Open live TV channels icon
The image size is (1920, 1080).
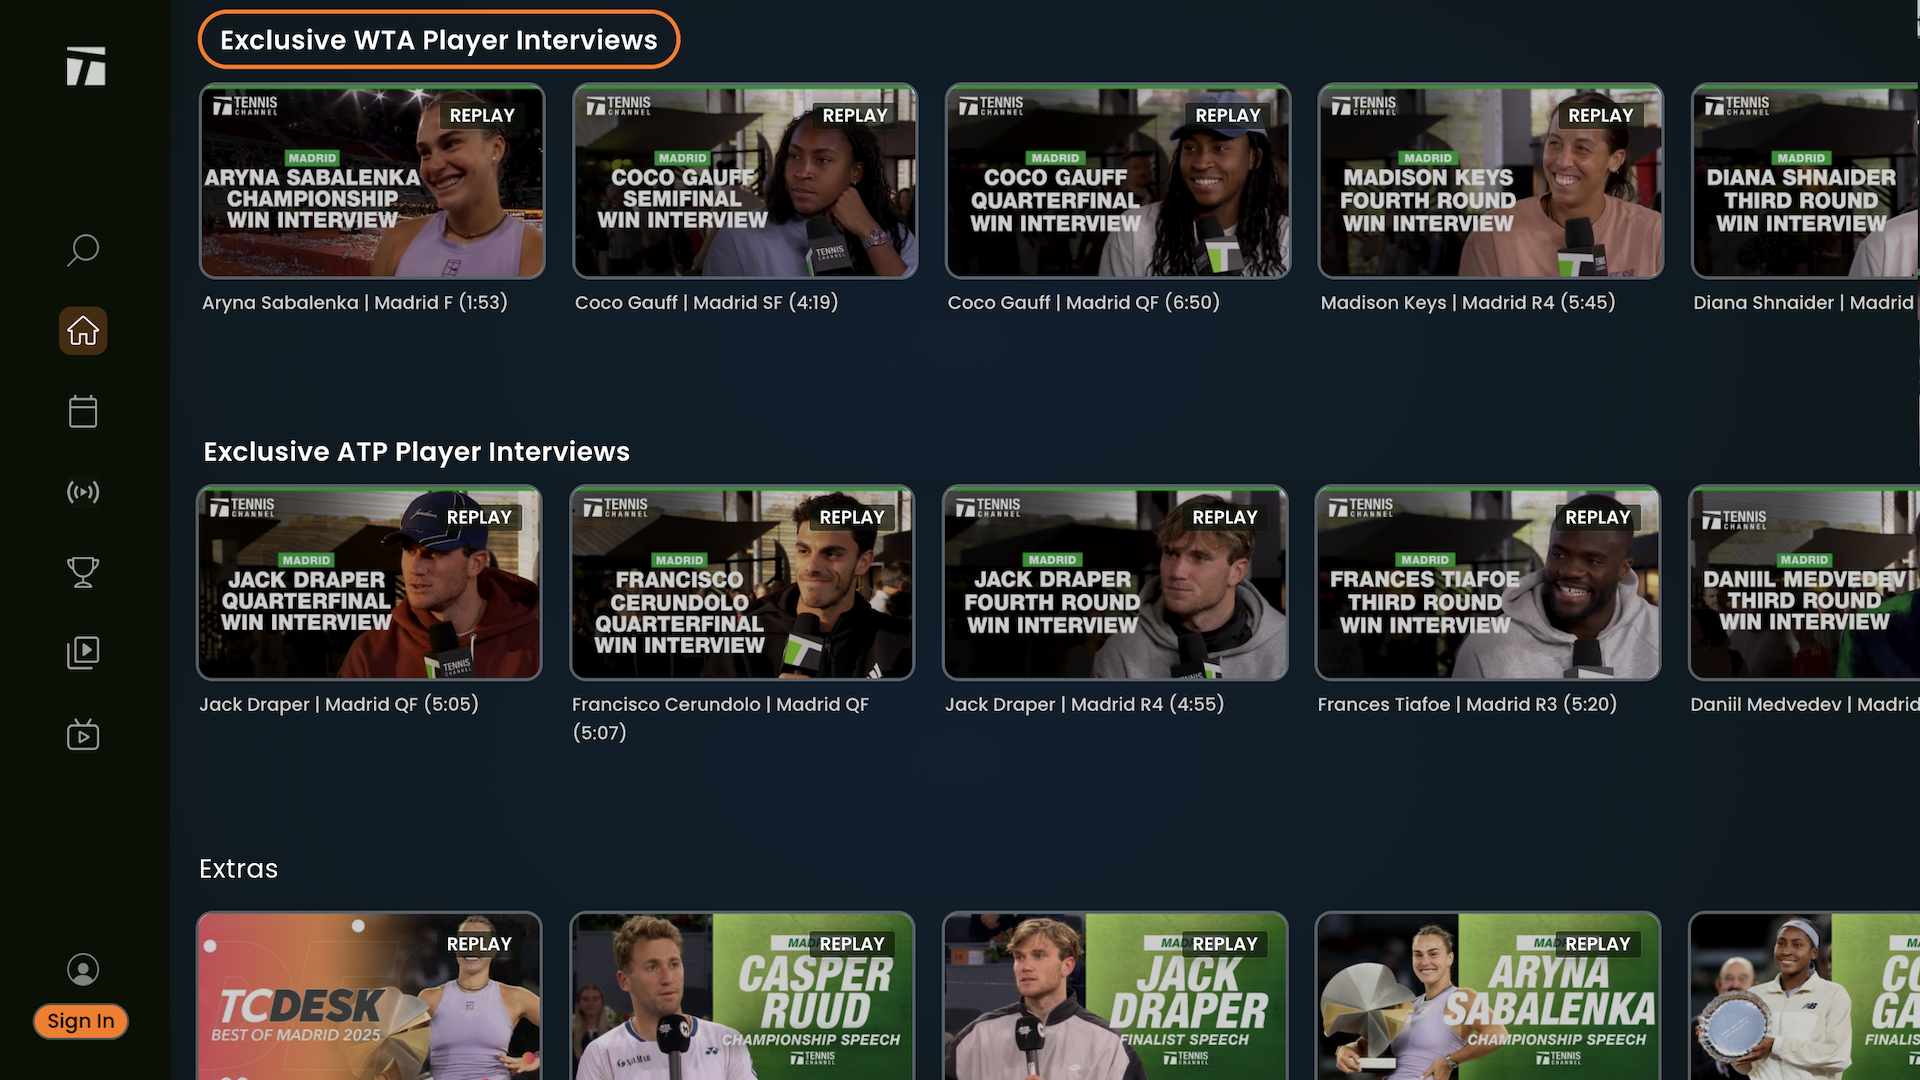[83, 734]
